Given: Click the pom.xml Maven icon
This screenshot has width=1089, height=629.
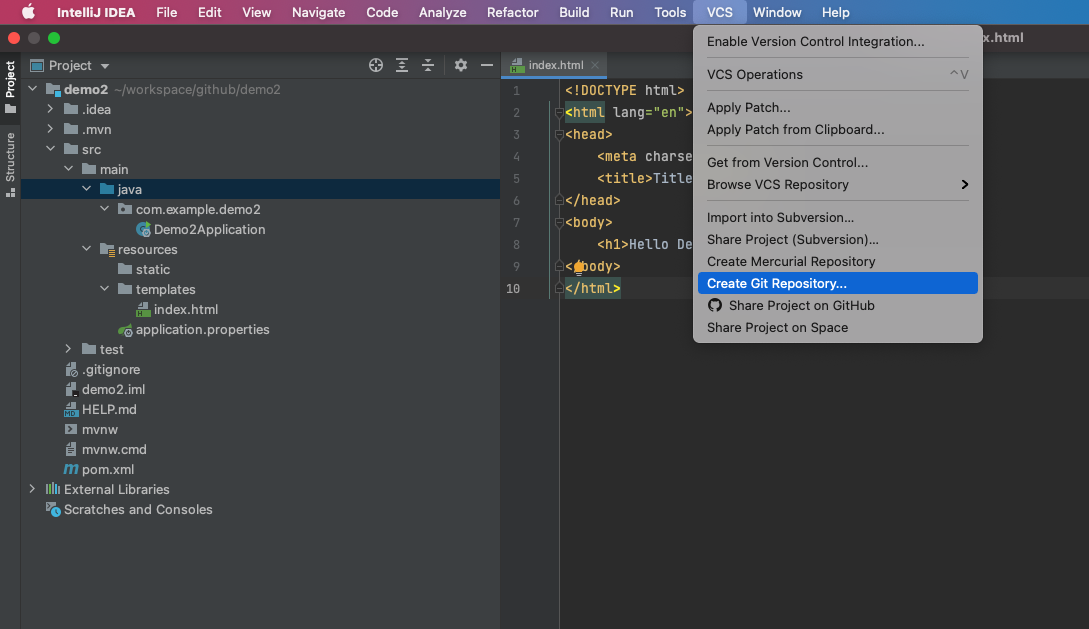Looking at the screenshot, I should pos(71,469).
